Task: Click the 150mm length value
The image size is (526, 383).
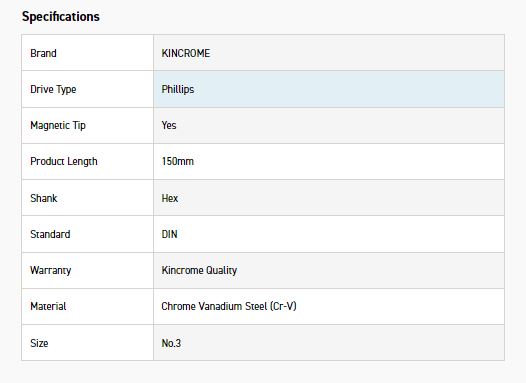Action: click(177, 161)
